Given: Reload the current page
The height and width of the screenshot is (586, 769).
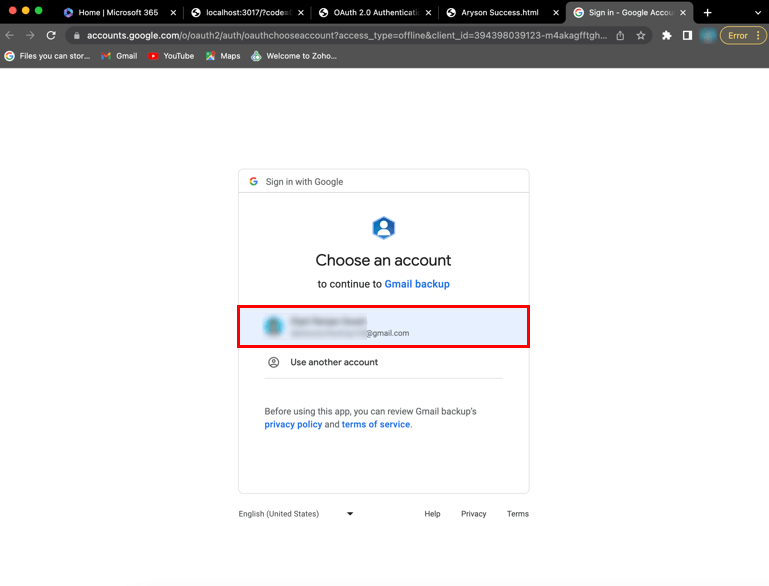Looking at the screenshot, I should [x=51, y=35].
